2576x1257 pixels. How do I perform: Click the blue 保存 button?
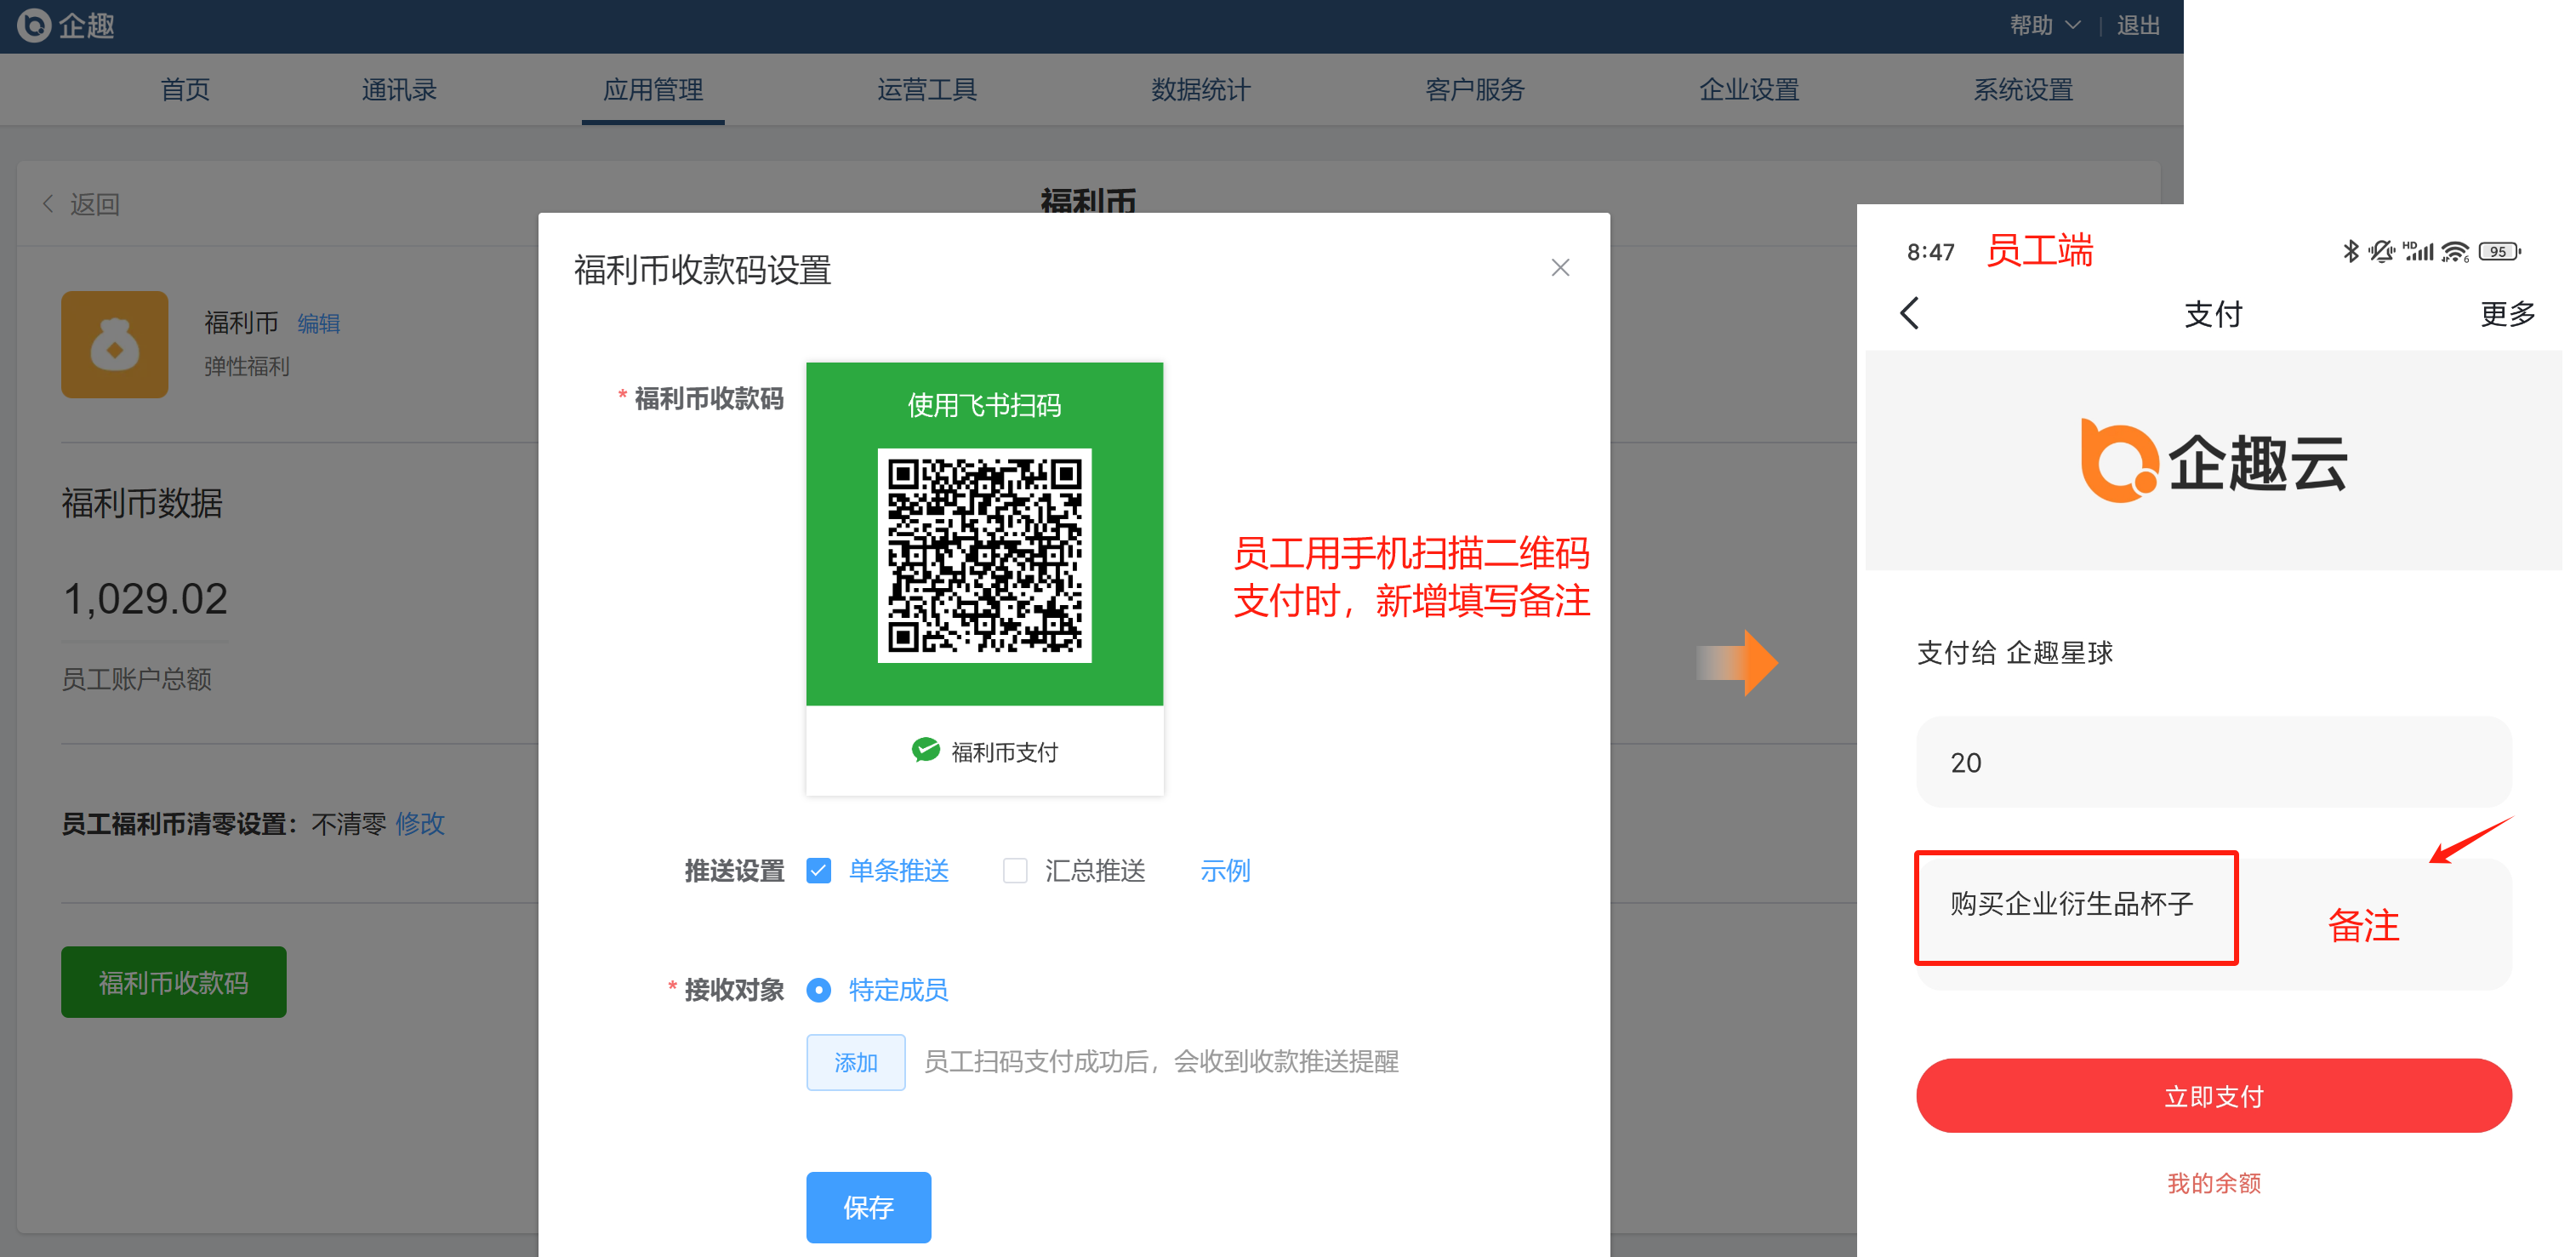[x=867, y=1207]
